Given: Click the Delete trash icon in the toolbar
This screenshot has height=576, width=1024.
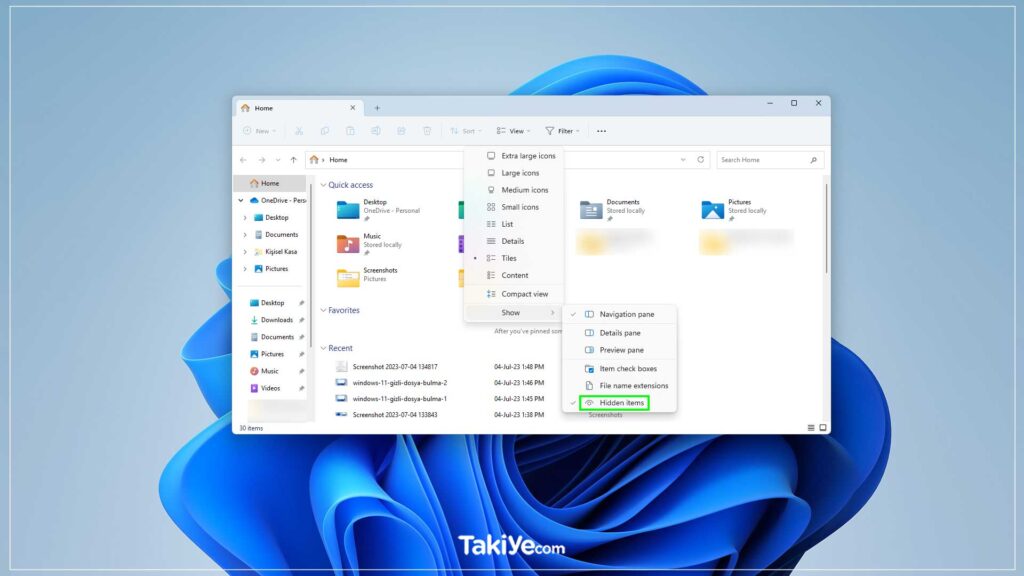Looking at the screenshot, I should point(427,131).
